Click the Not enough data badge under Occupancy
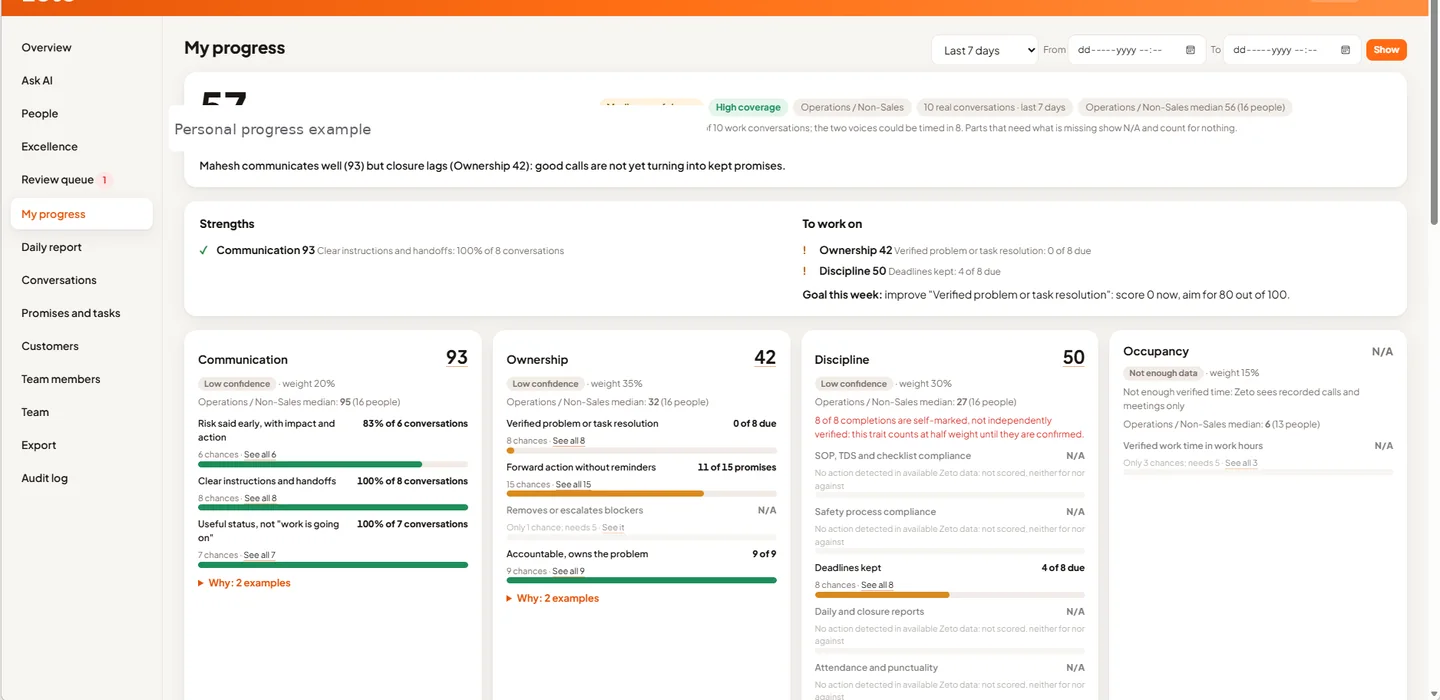1440x700 pixels. pos(1163,373)
